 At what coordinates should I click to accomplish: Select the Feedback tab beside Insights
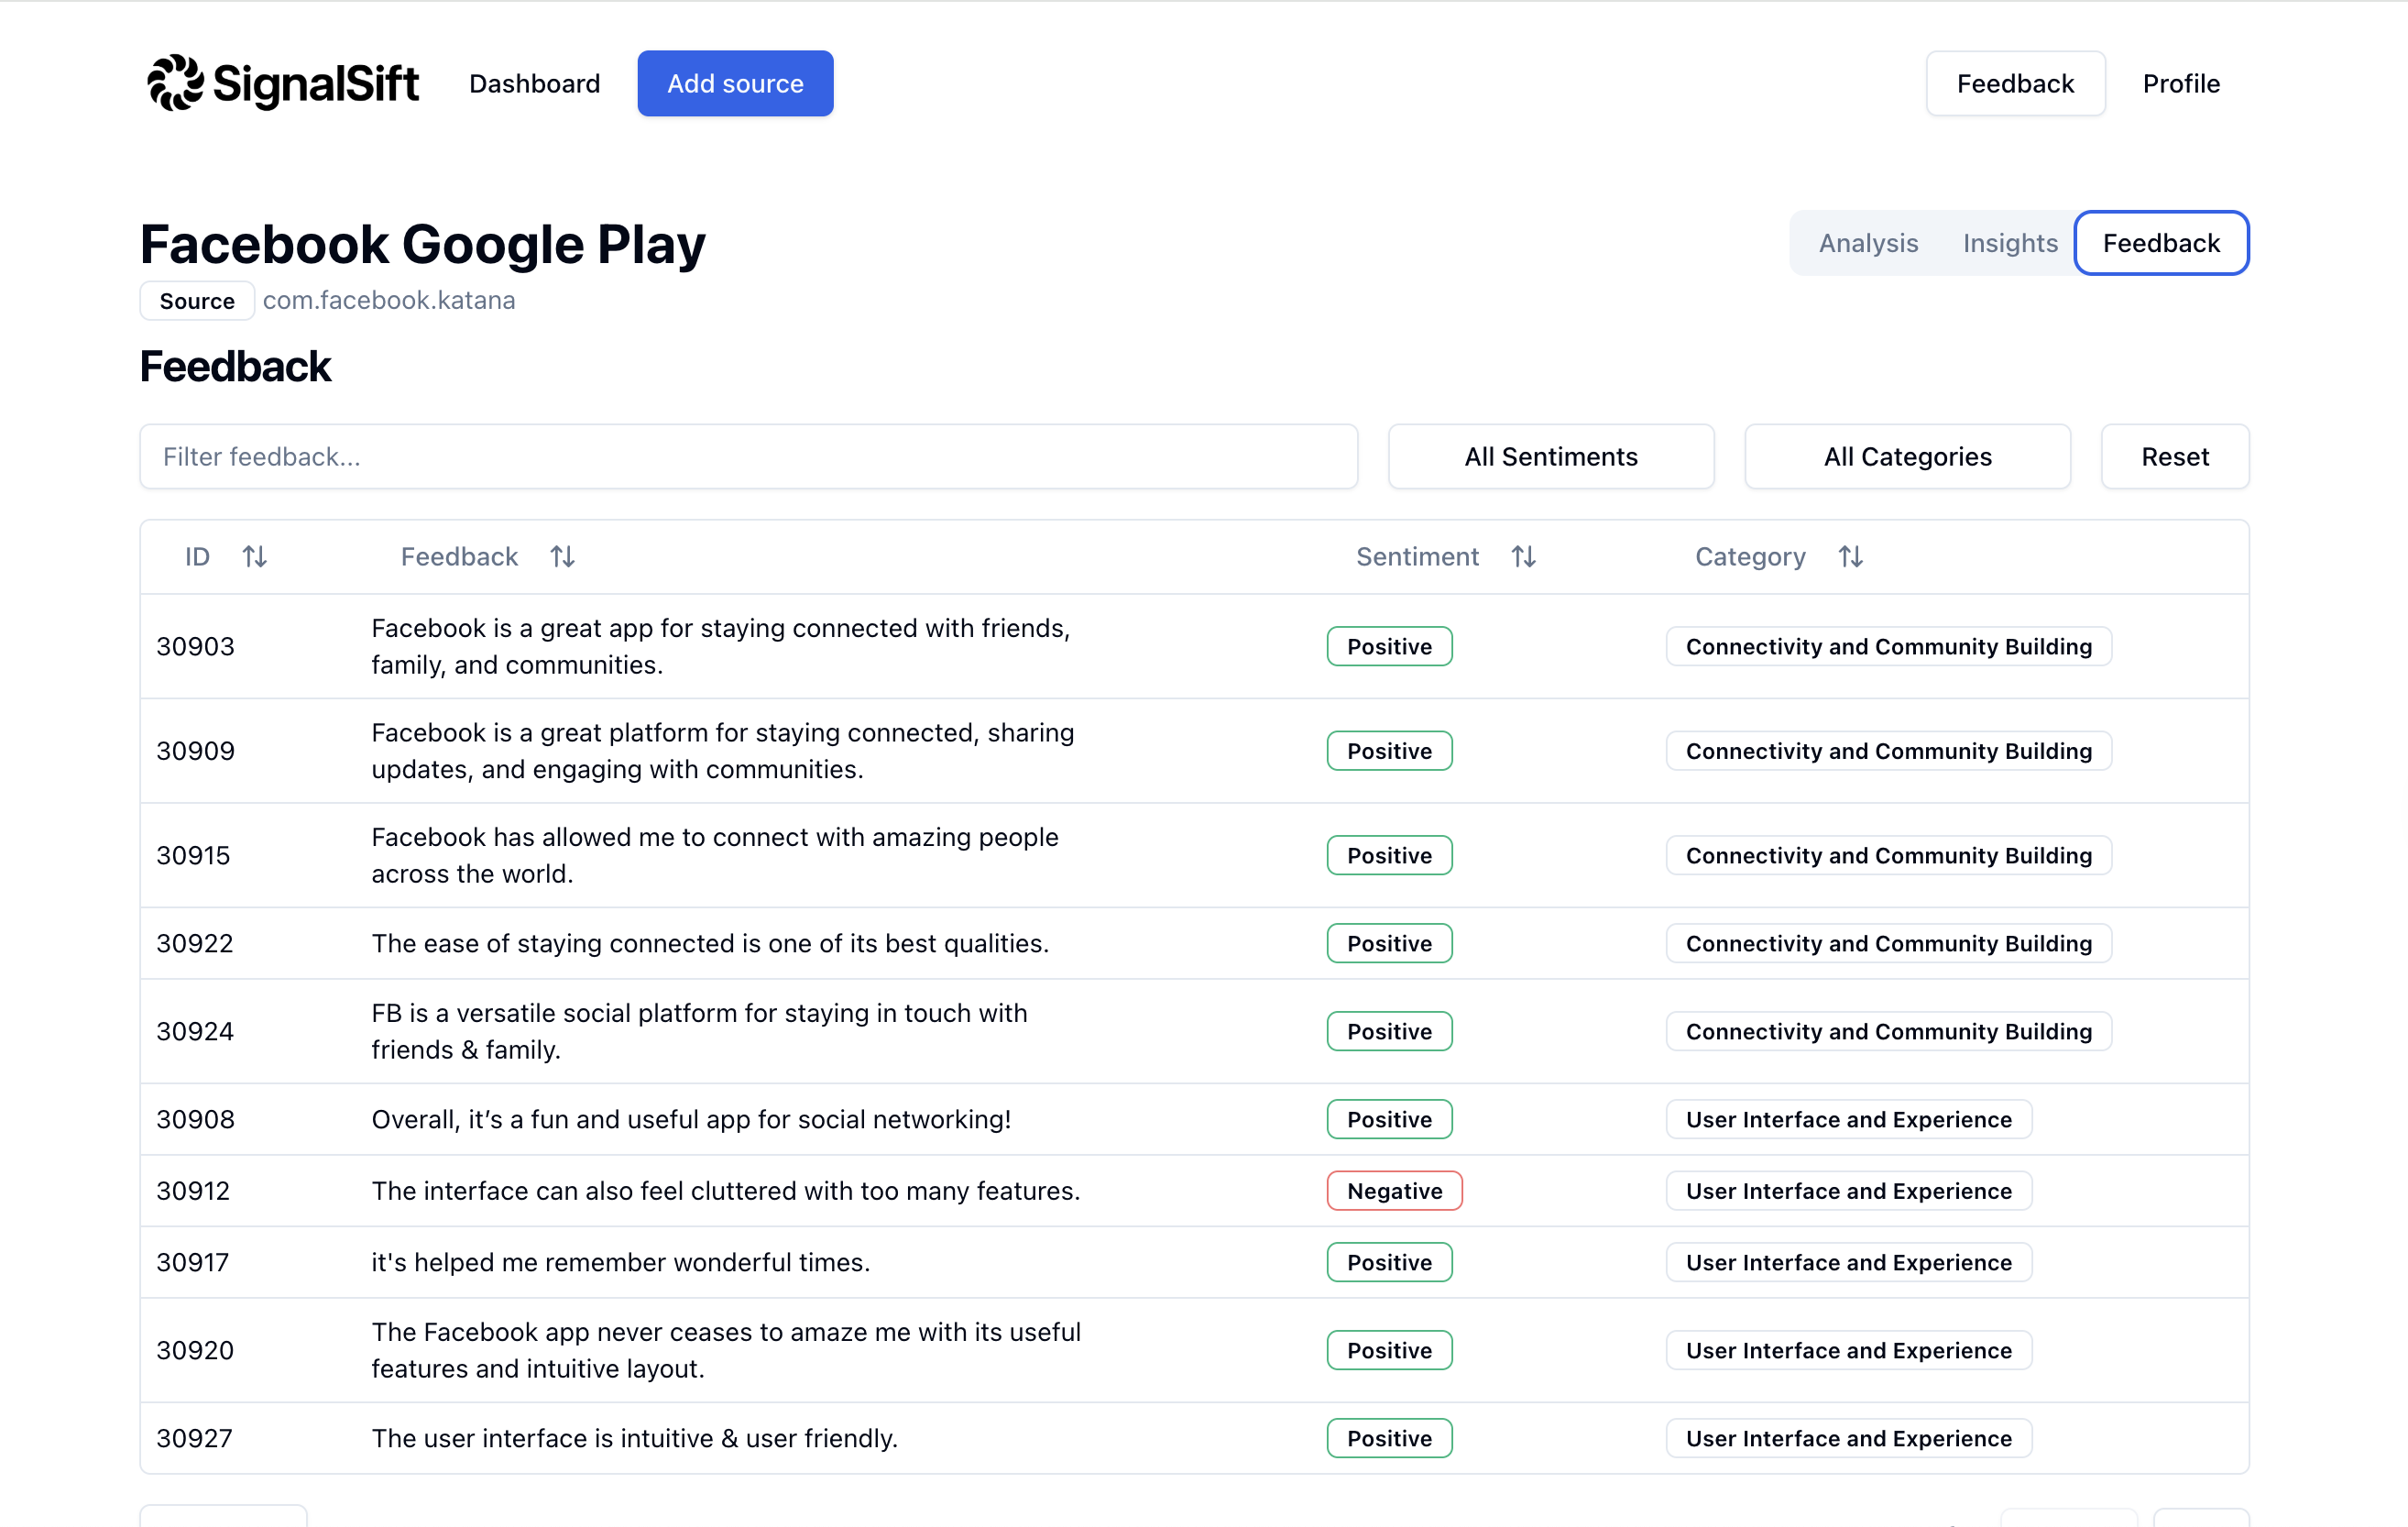pyautogui.click(x=2161, y=243)
